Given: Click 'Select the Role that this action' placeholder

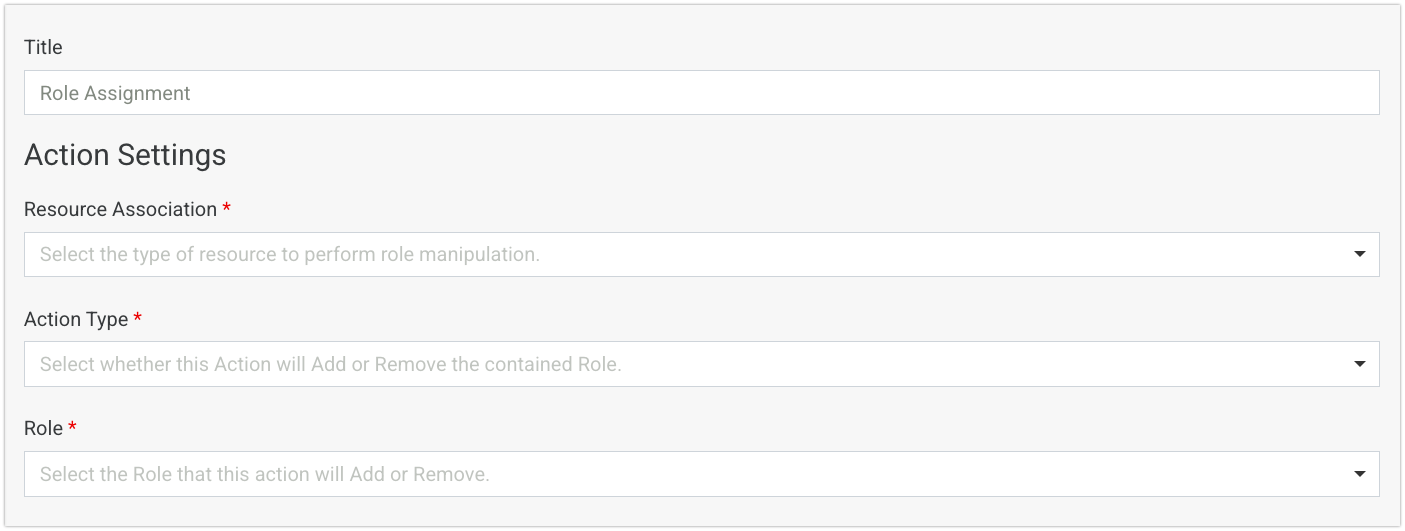Looking at the screenshot, I should click(x=265, y=474).
